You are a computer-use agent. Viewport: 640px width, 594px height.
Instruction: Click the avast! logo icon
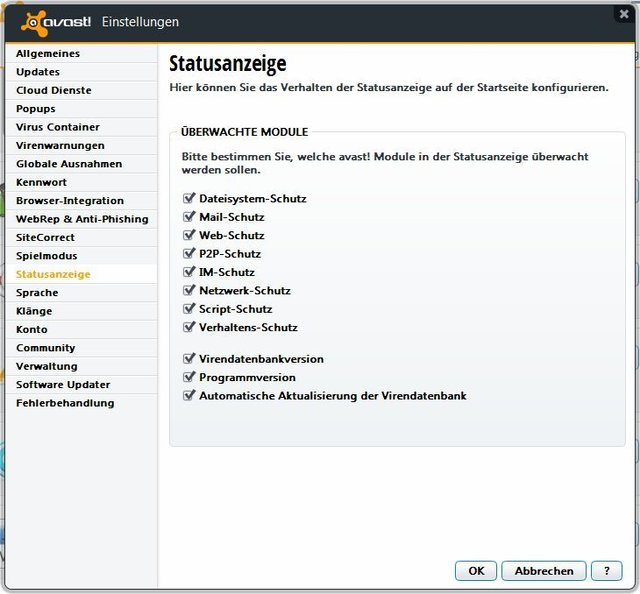coord(34,23)
